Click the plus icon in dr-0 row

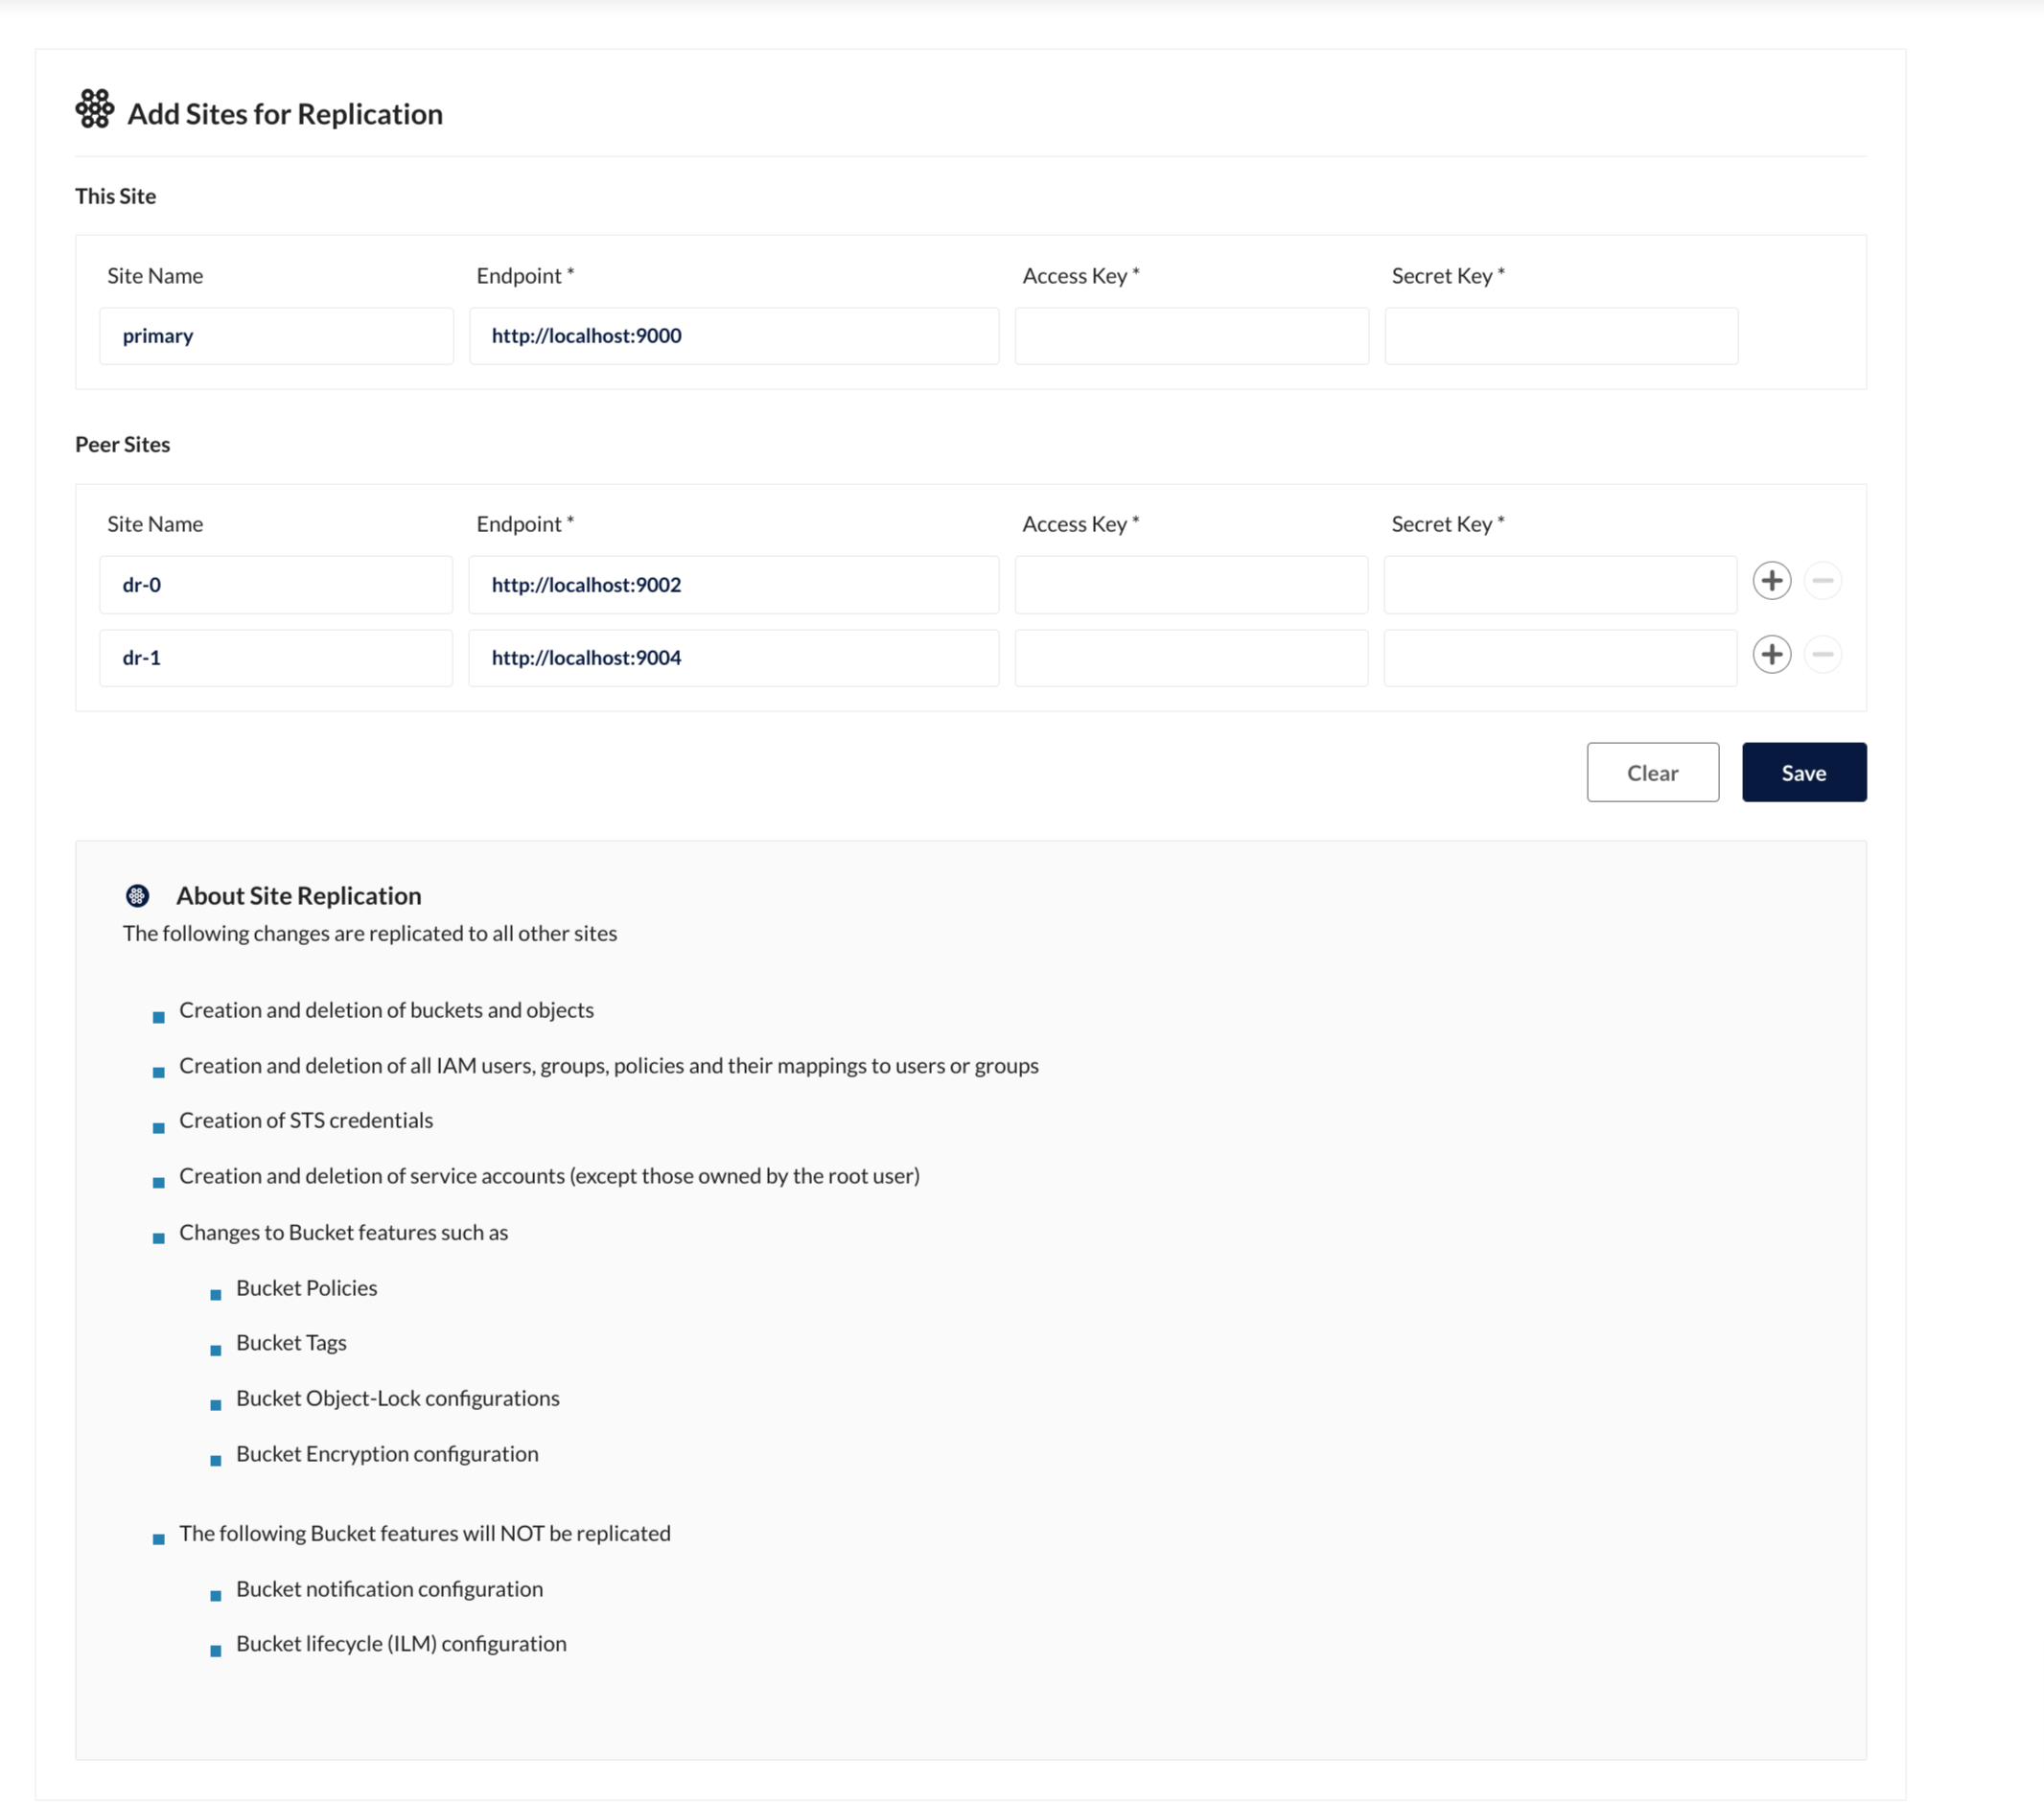(x=1771, y=581)
